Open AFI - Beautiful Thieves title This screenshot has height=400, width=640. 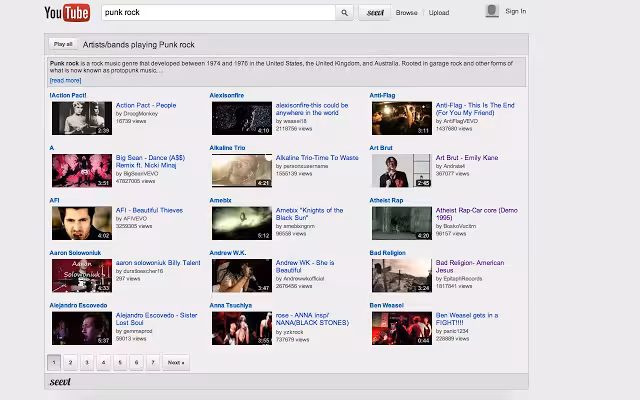[x=149, y=210]
